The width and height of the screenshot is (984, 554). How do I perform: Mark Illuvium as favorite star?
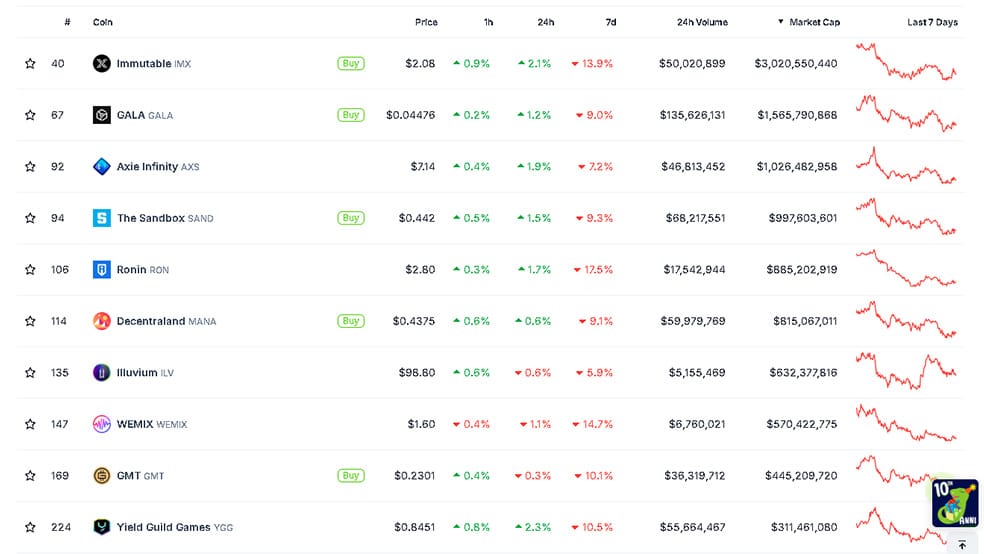click(30, 372)
